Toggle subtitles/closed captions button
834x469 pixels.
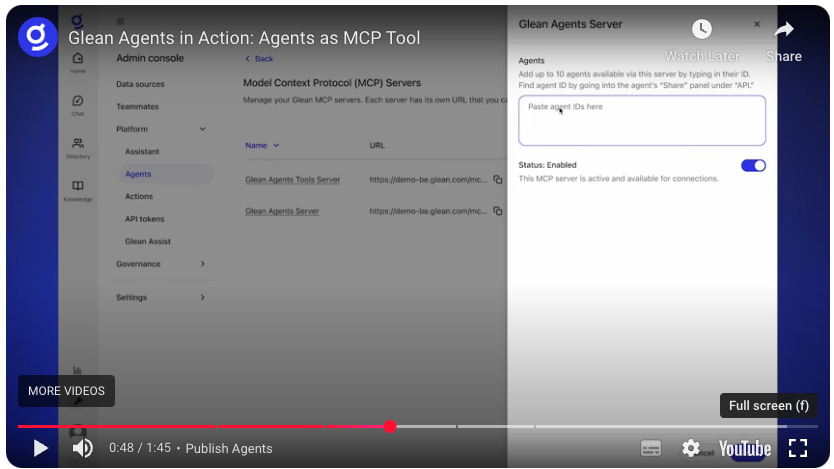click(651, 448)
